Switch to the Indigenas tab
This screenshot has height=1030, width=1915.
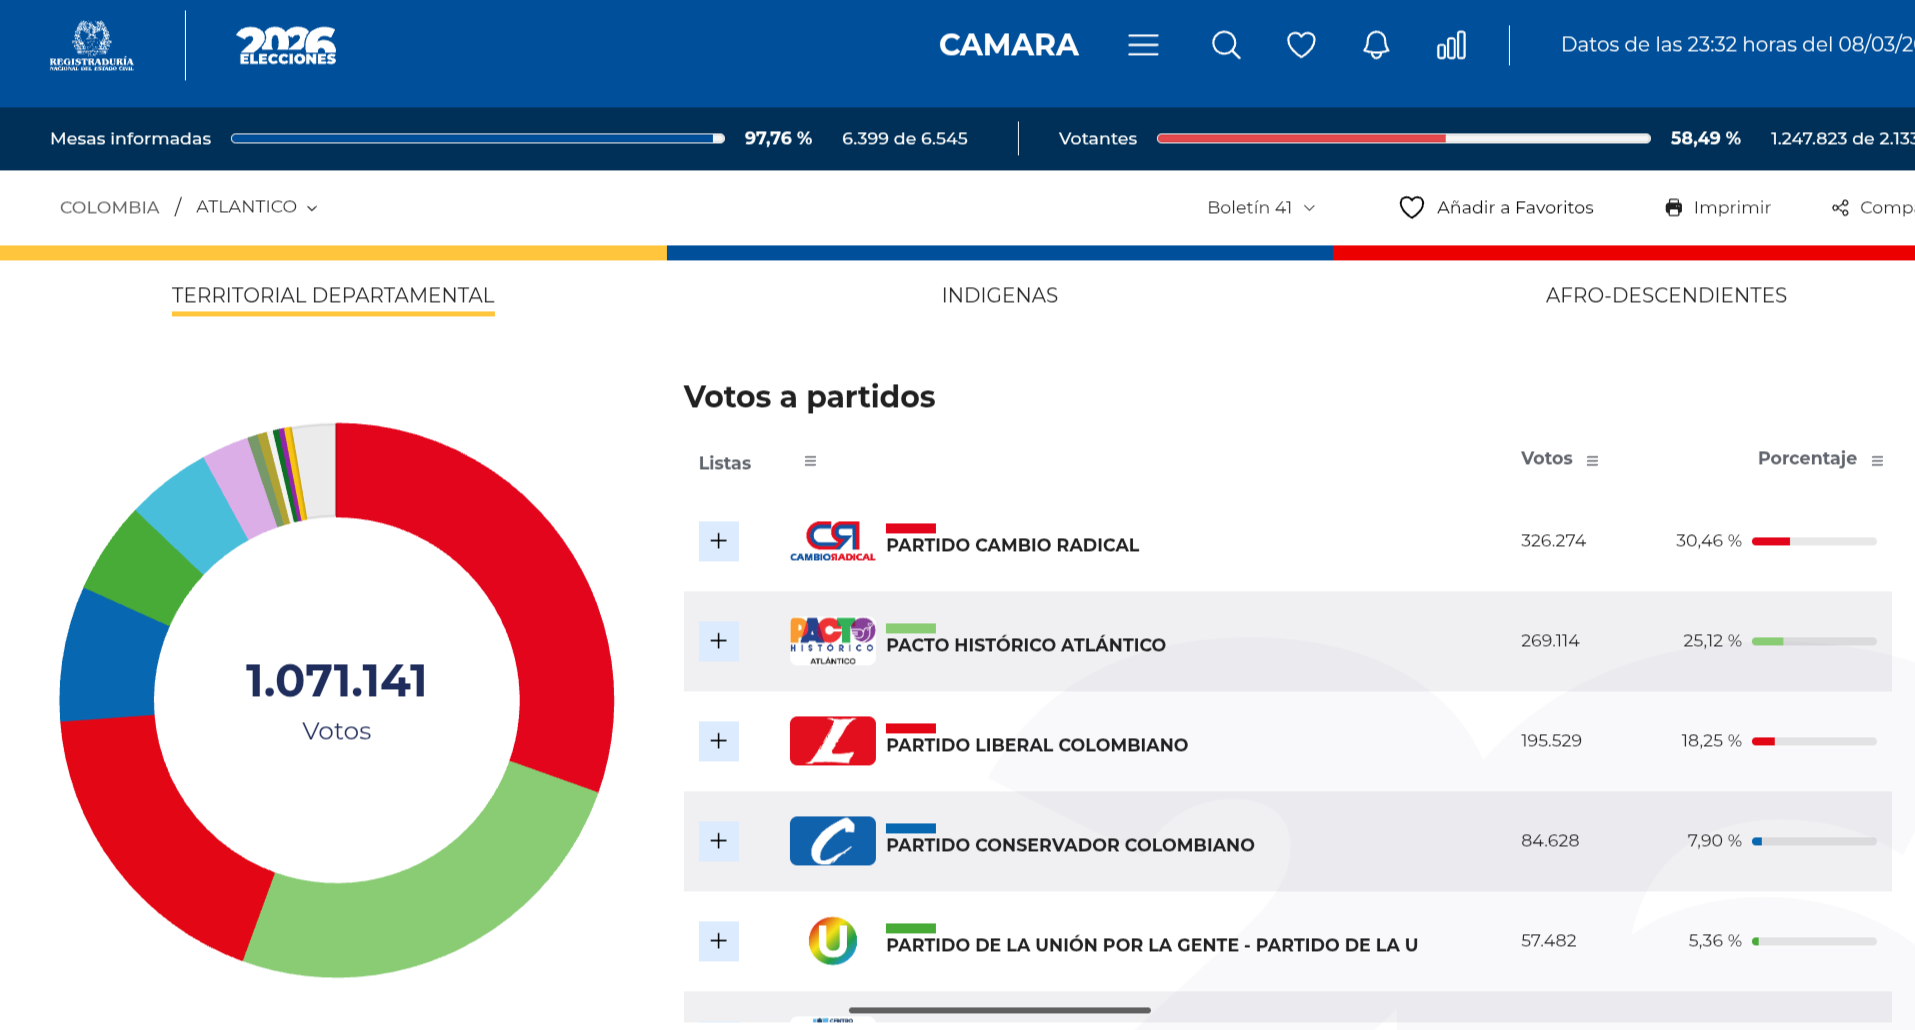tap(1000, 295)
